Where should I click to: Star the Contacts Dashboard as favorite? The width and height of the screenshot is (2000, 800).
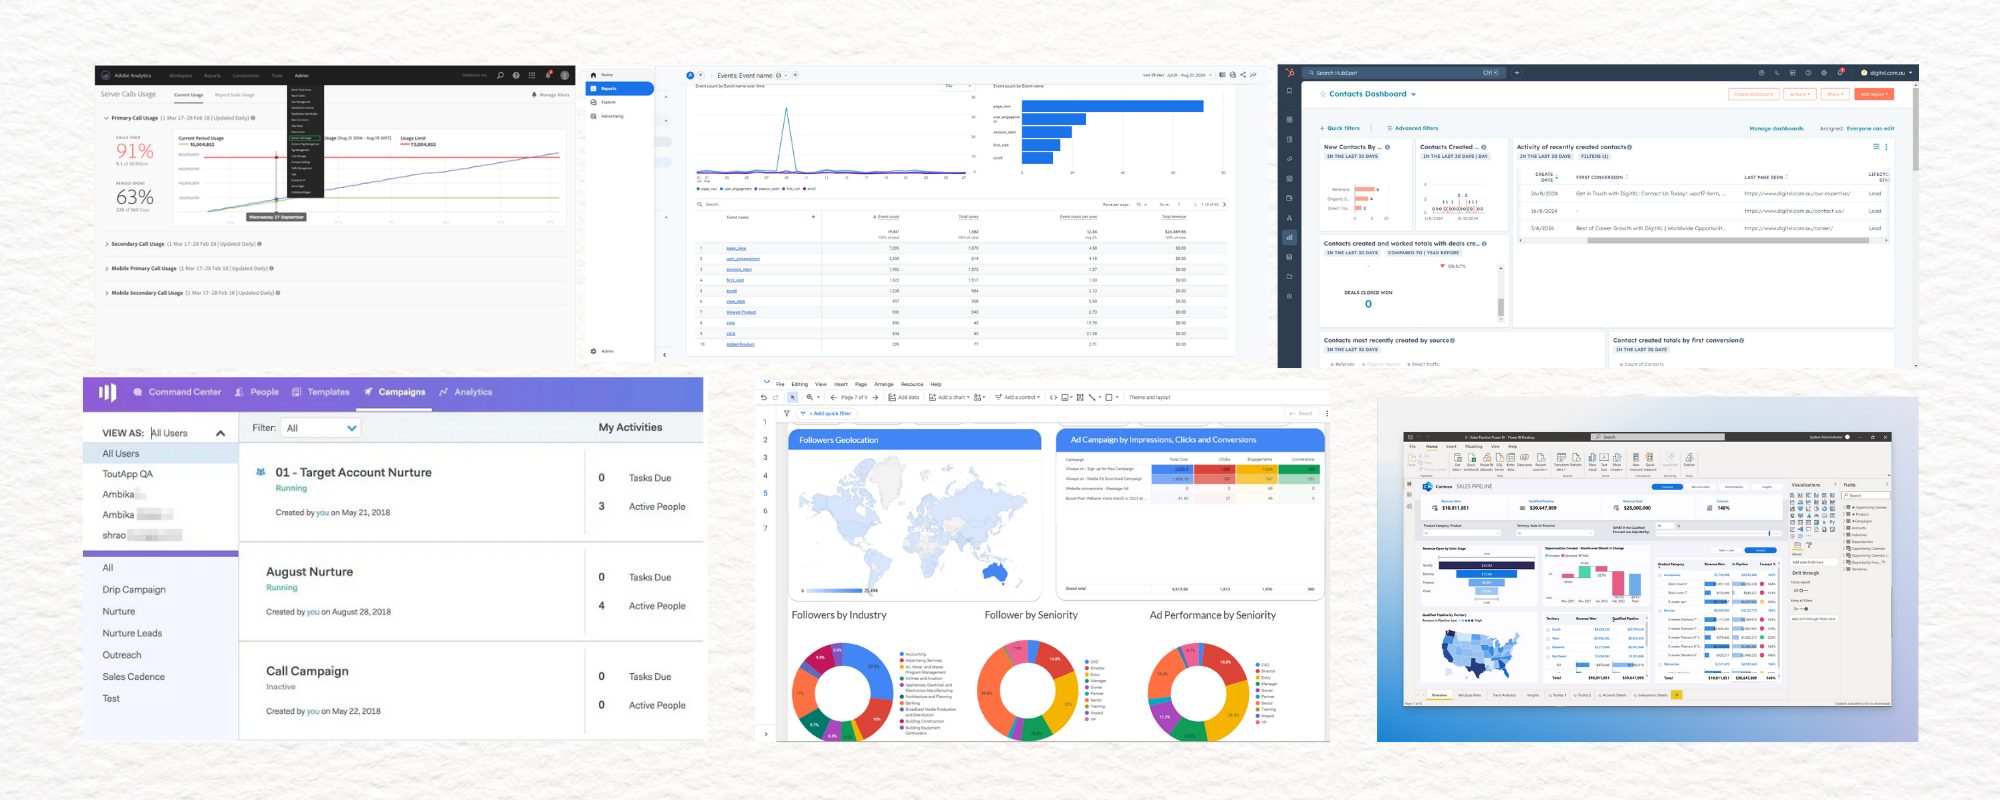(1321, 94)
